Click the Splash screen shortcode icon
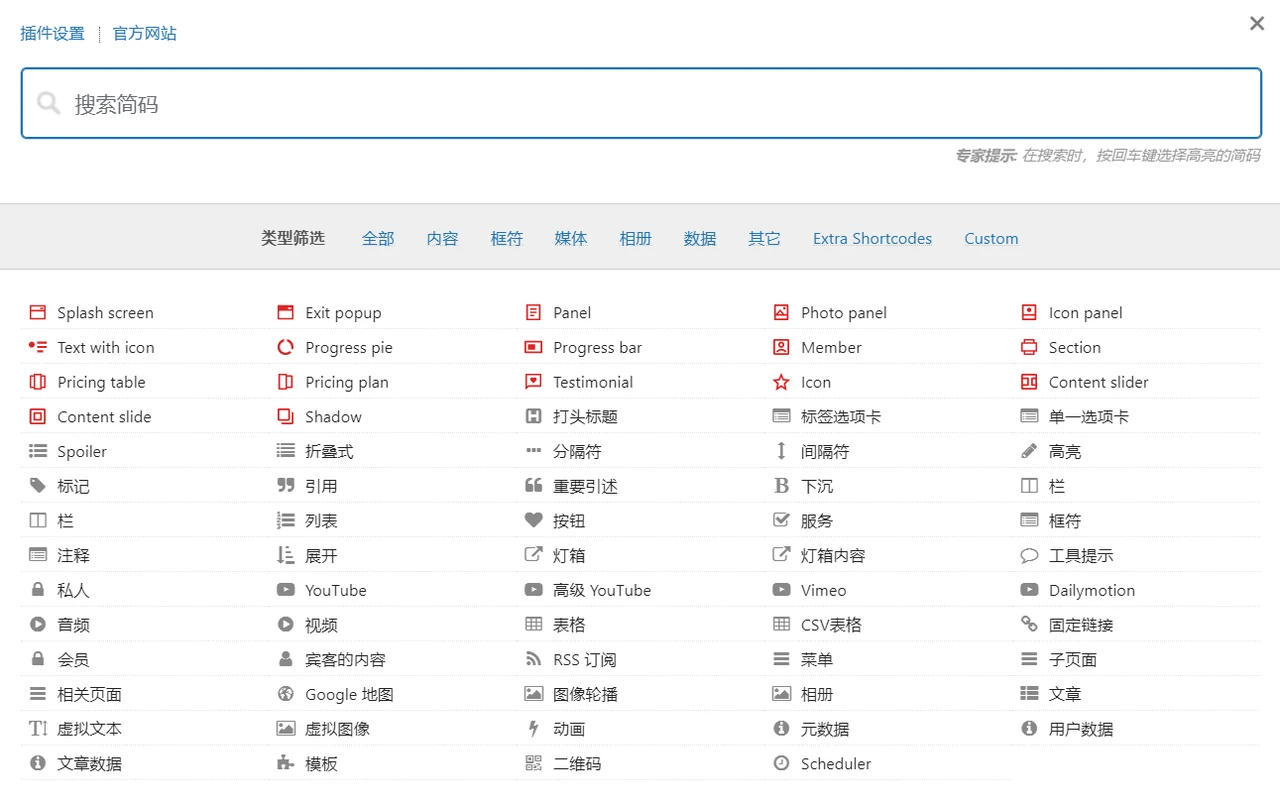Viewport: 1280px width, 804px height. 38,313
